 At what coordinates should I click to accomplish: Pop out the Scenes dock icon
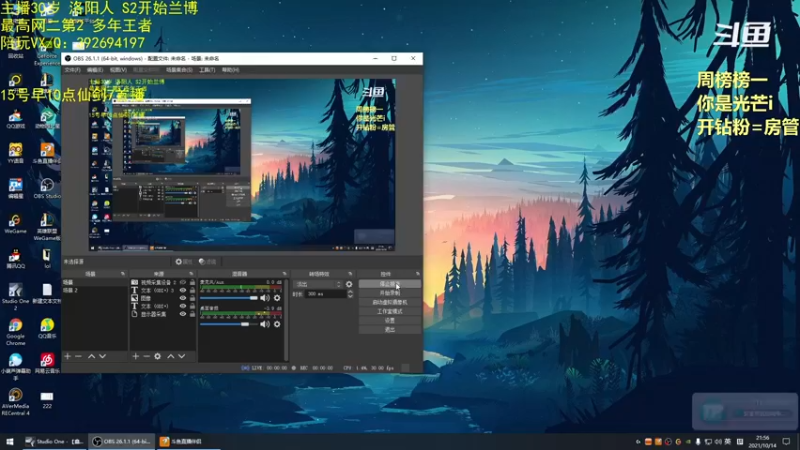pos(122,274)
